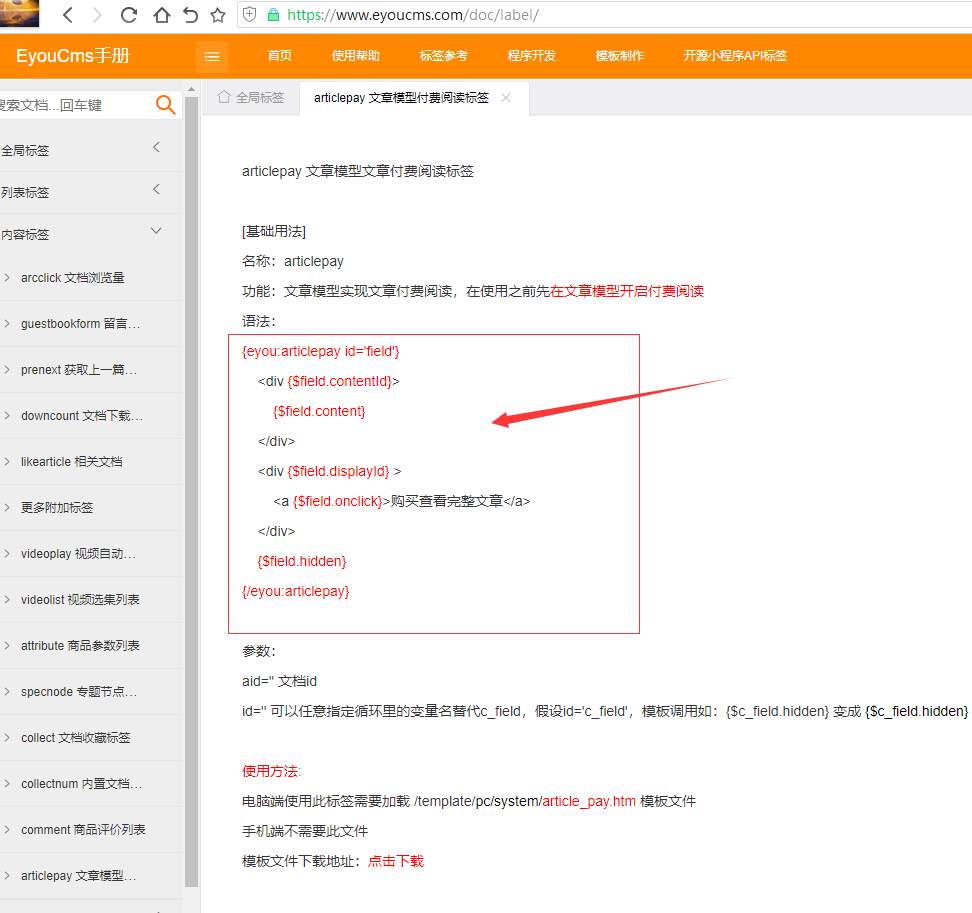Reload the page with refresh icon

coord(128,15)
